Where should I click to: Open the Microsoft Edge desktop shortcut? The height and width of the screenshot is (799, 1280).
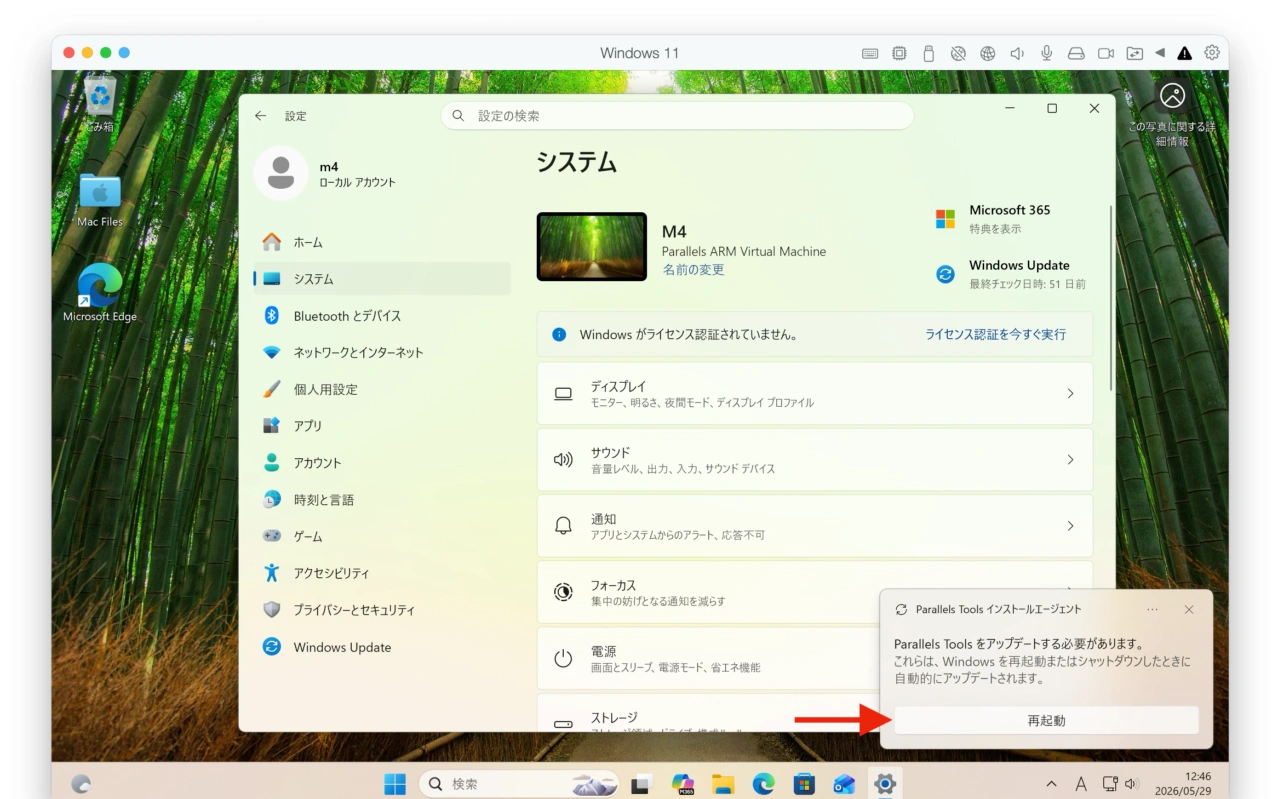click(x=100, y=293)
